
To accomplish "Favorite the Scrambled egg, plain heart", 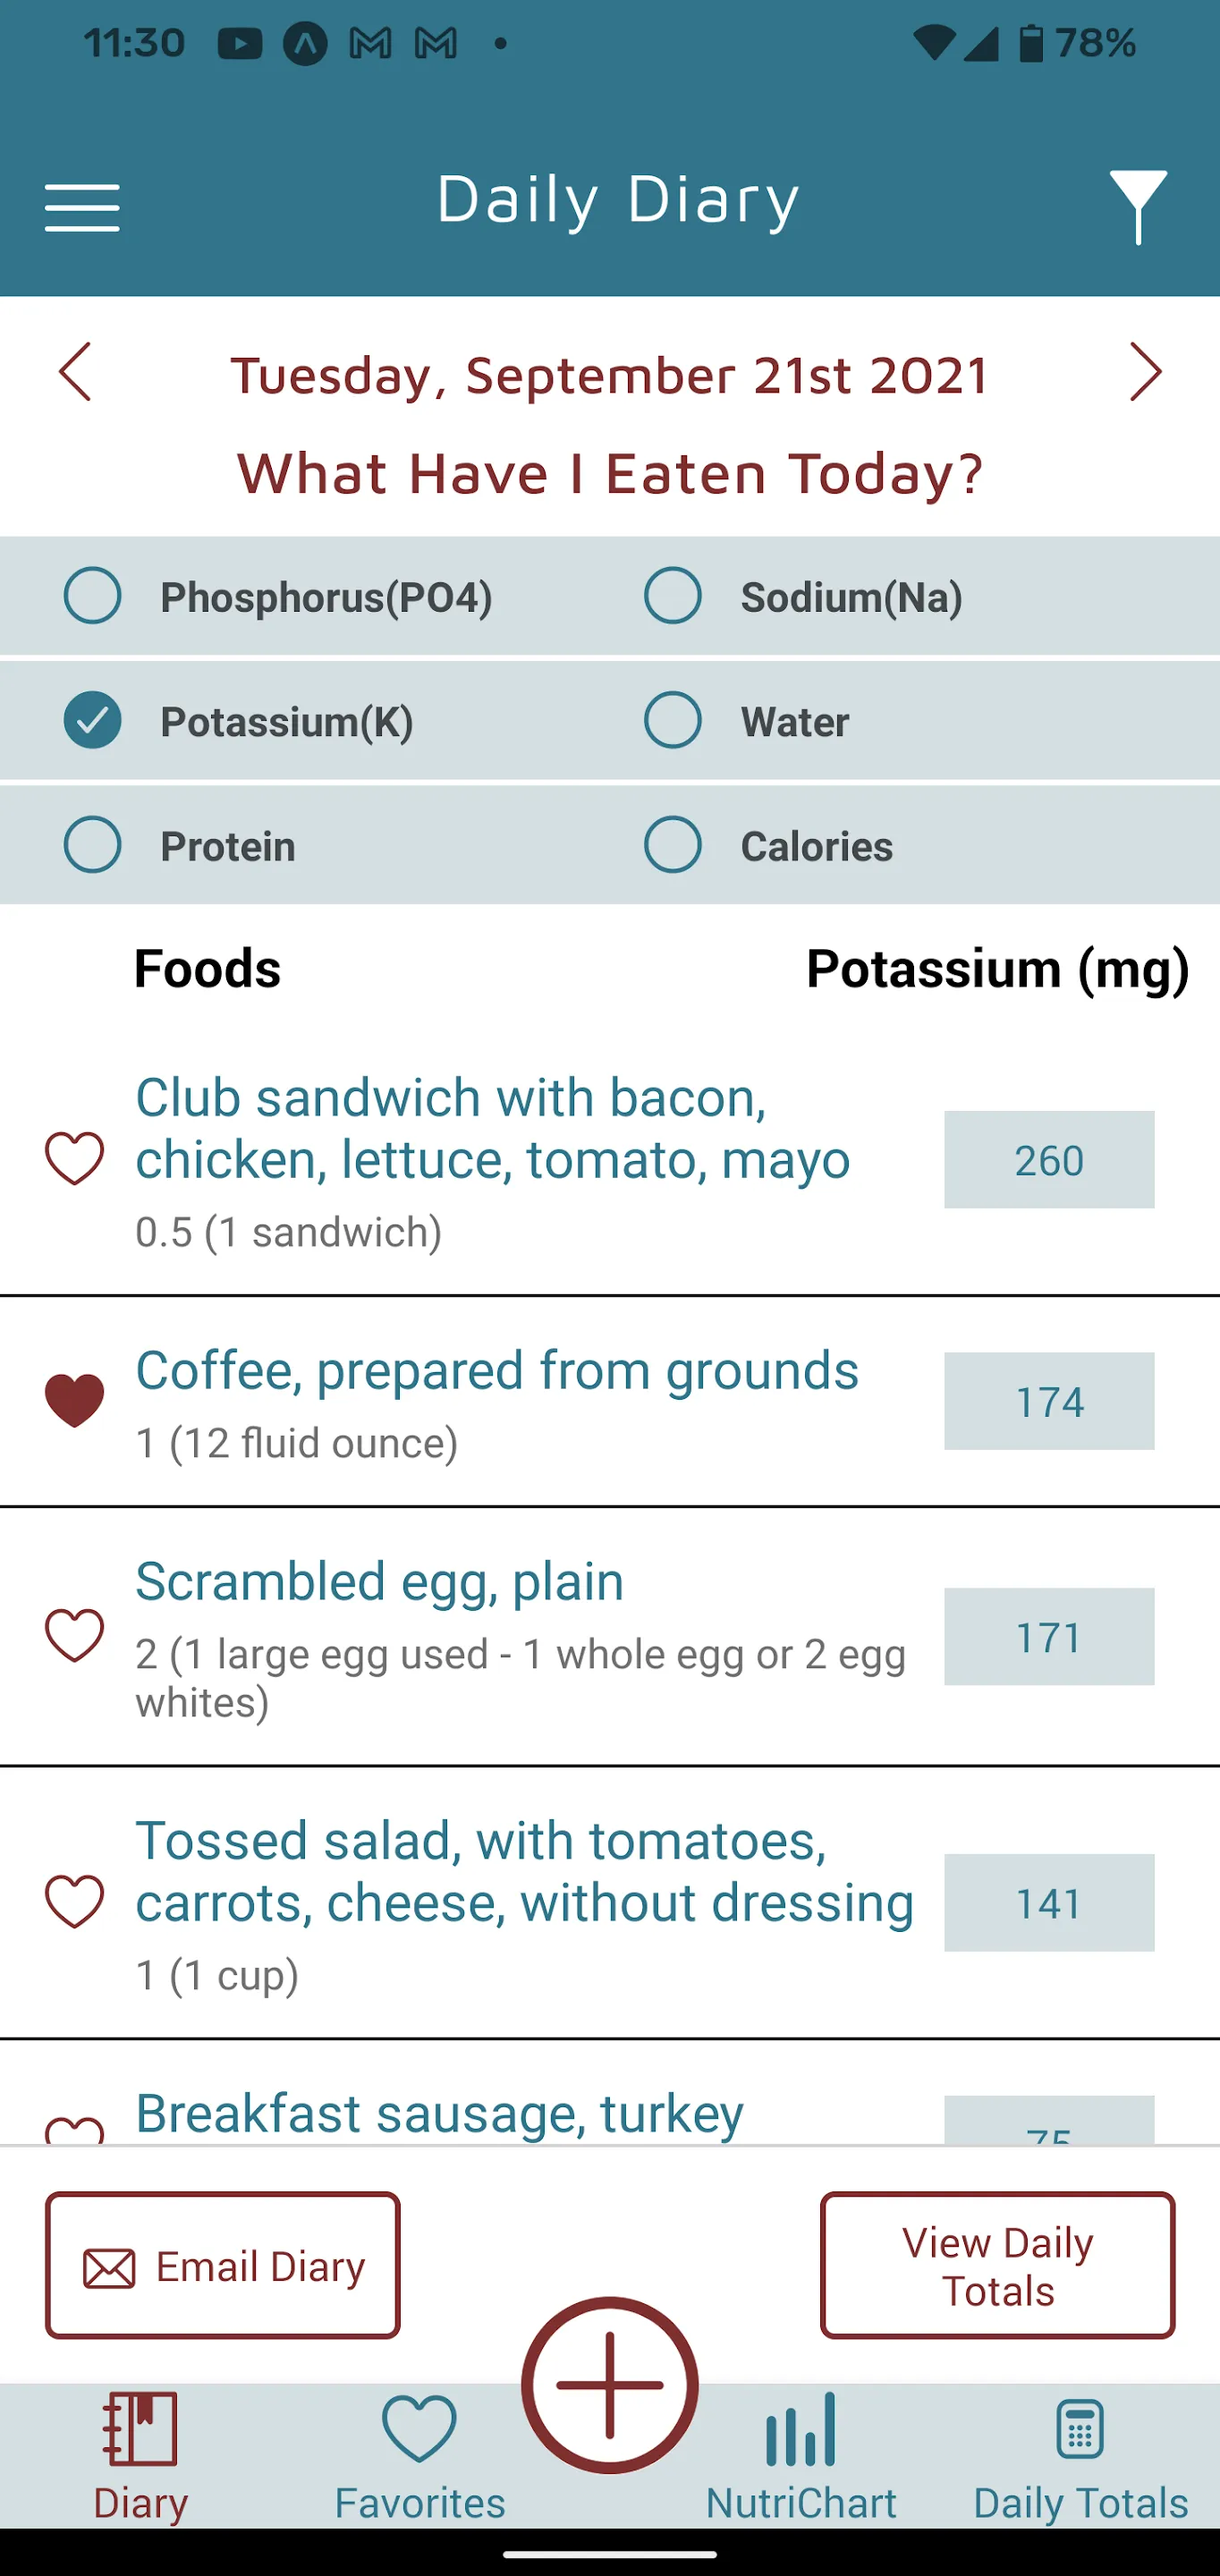I will pyautogui.click(x=75, y=1636).
